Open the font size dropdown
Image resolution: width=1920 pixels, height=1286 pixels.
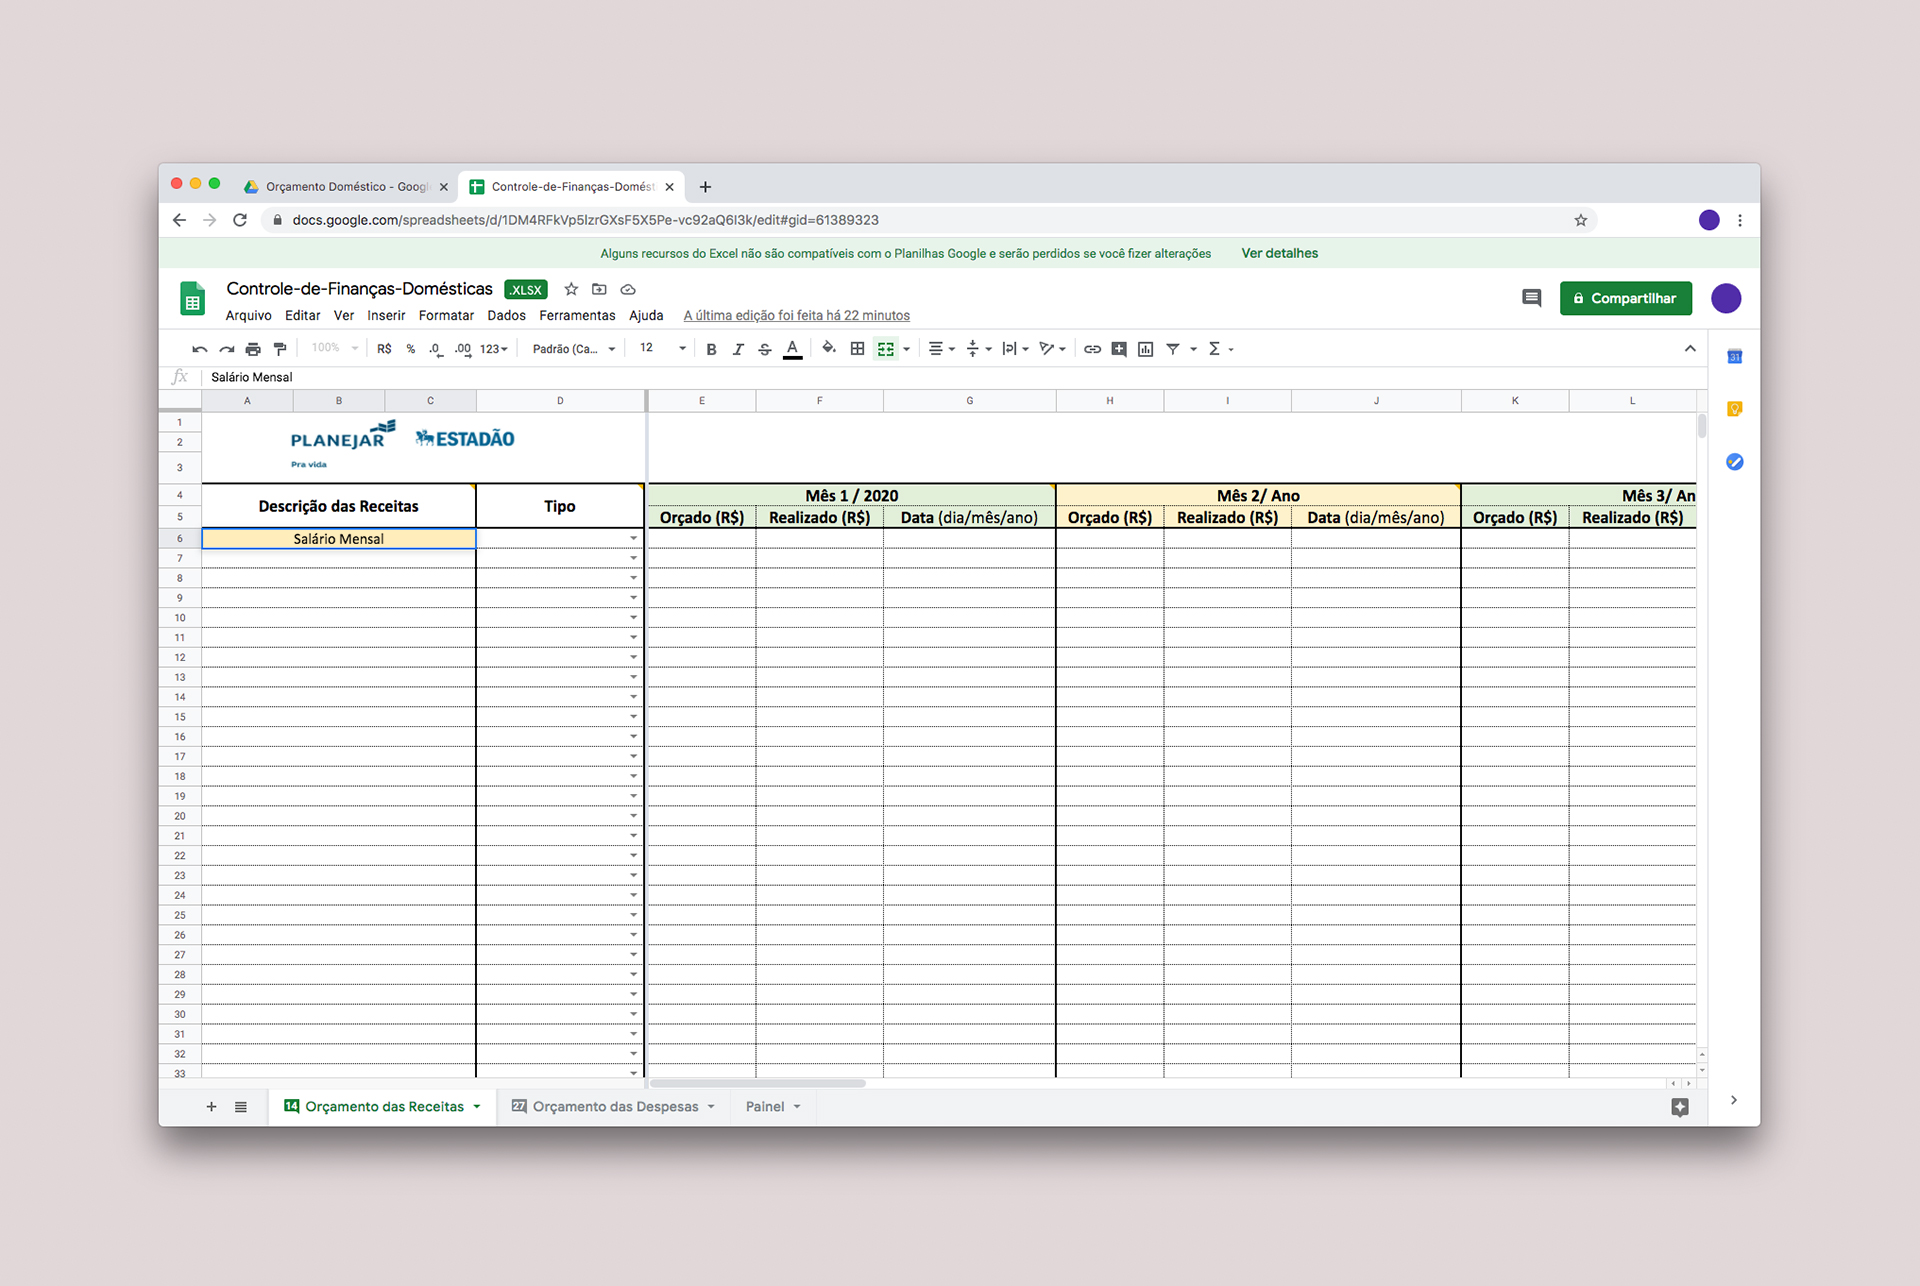click(x=662, y=348)
